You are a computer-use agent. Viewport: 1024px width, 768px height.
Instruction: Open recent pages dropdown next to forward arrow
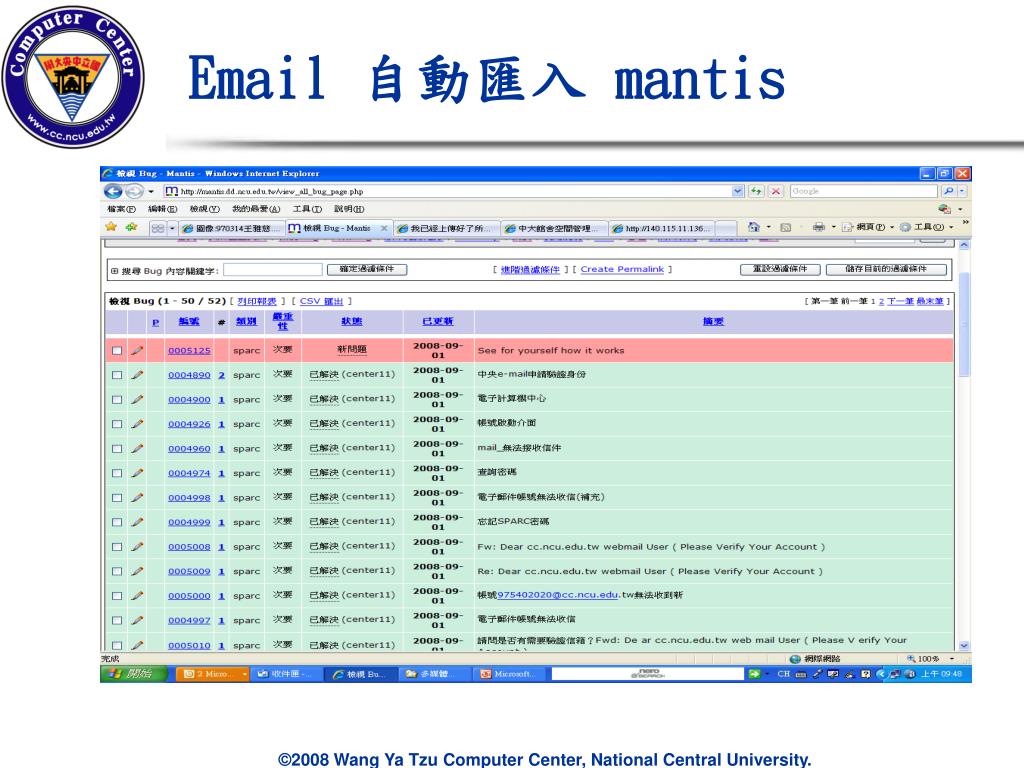[x=151, y=192]
